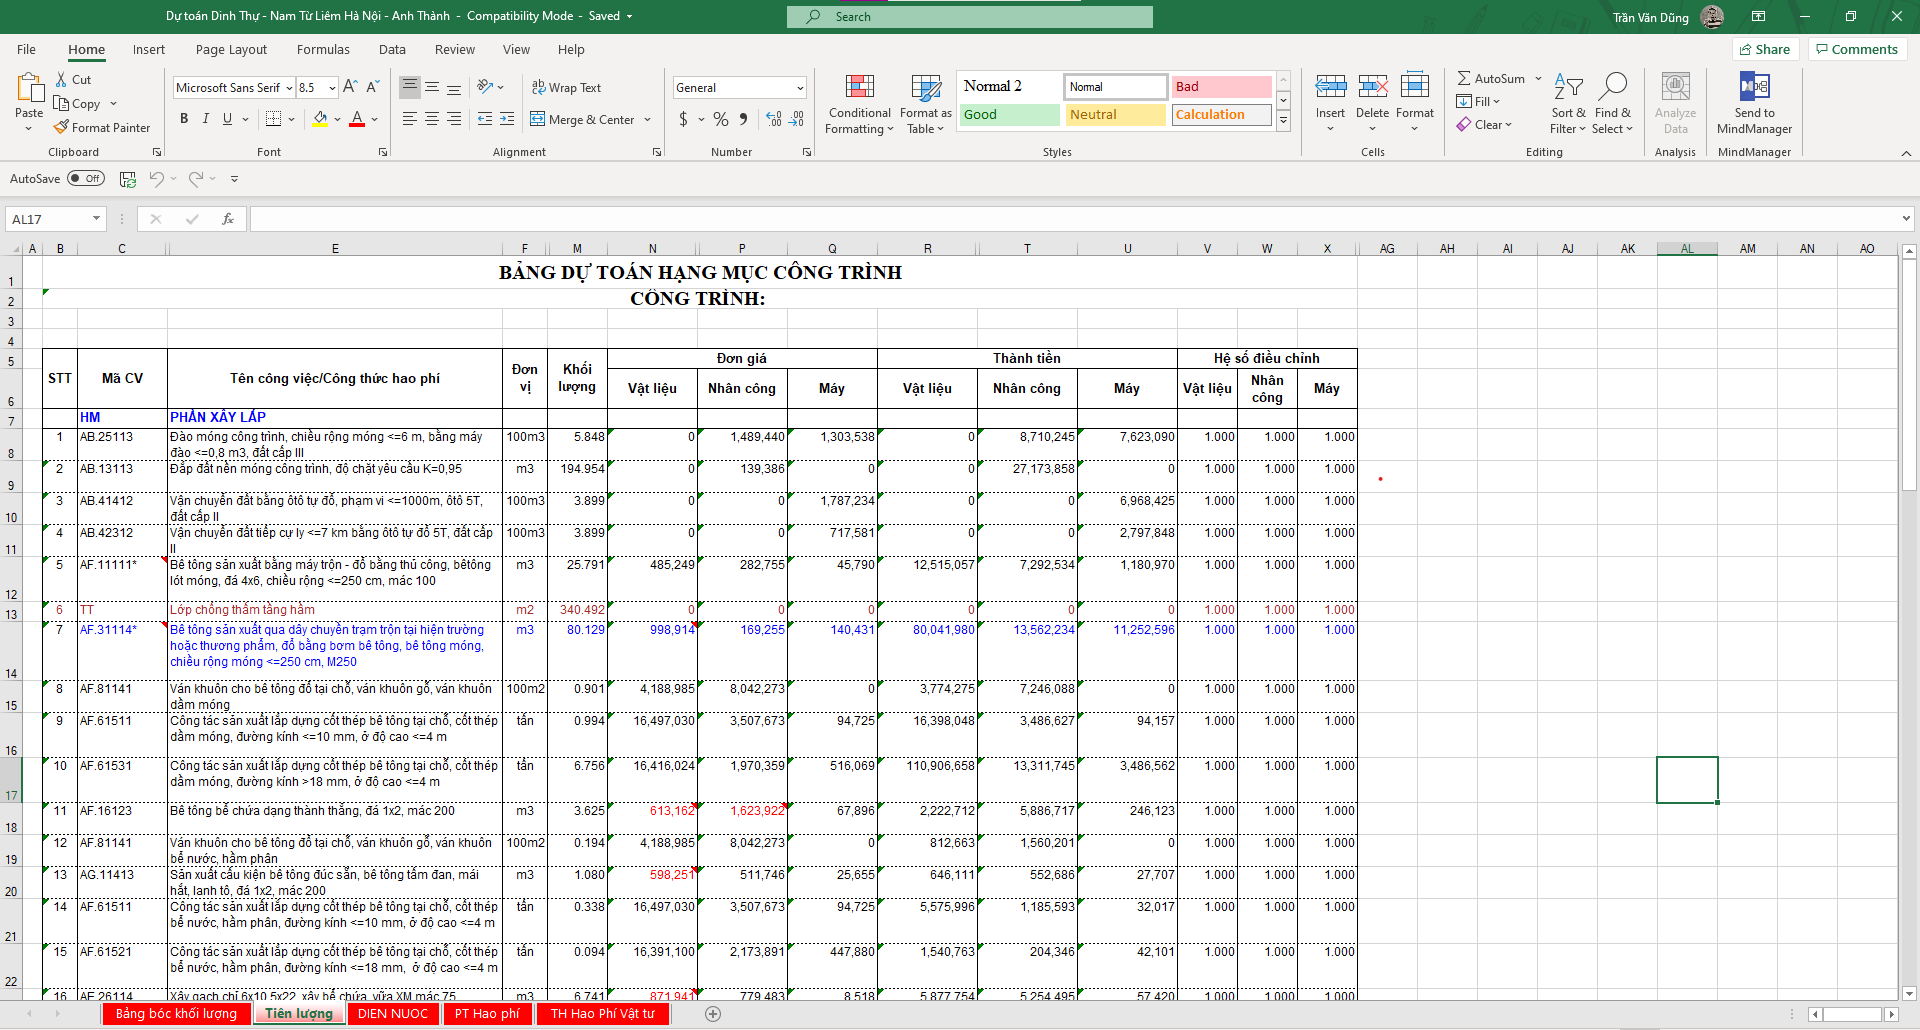This screenshot has height=1030, width=1920.
Task: Open Find & Select tool
Action: point(1612,104)
